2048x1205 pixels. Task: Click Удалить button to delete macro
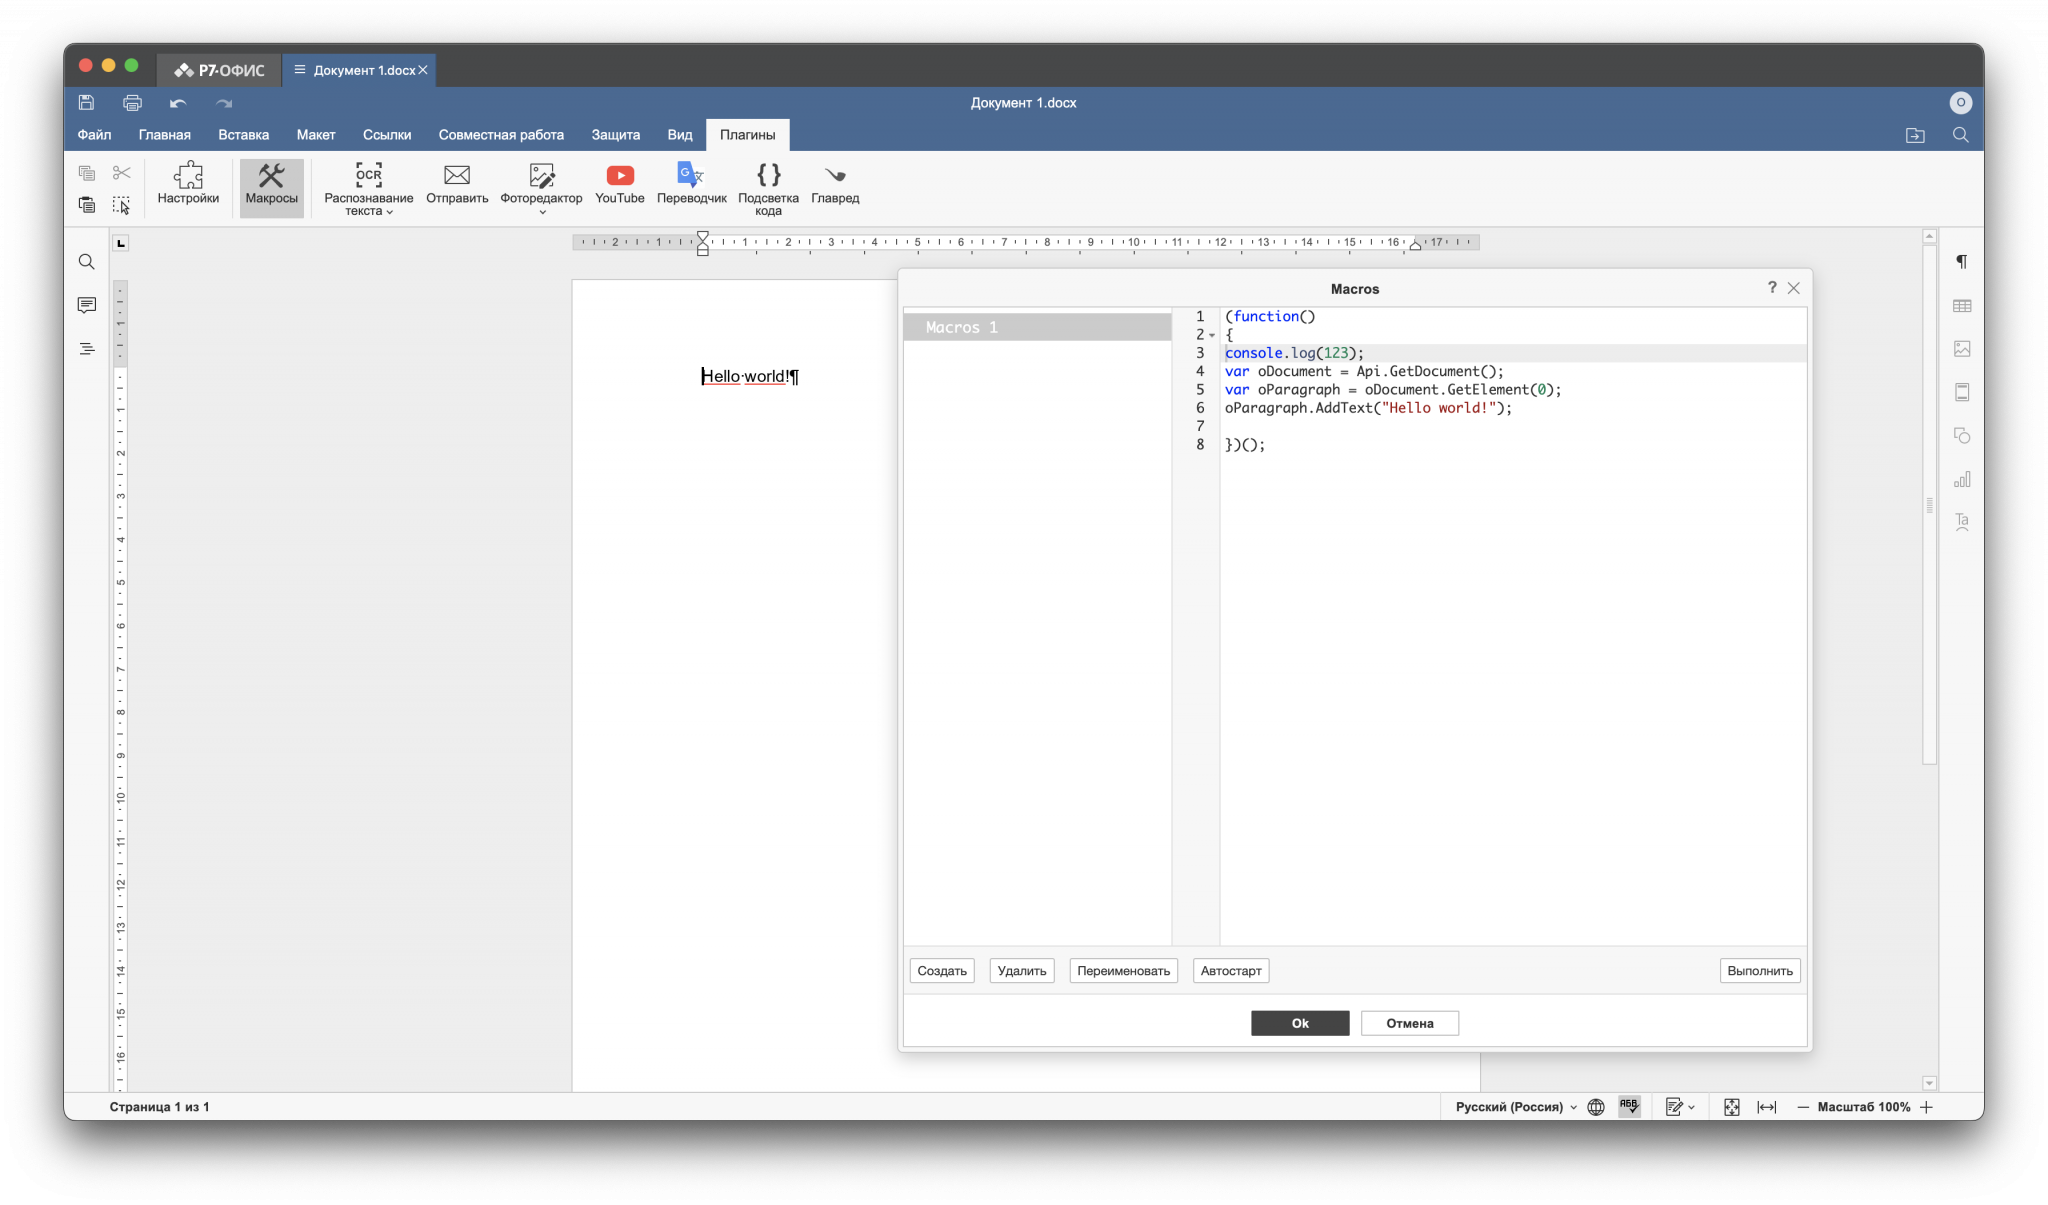coord(1023,970)
